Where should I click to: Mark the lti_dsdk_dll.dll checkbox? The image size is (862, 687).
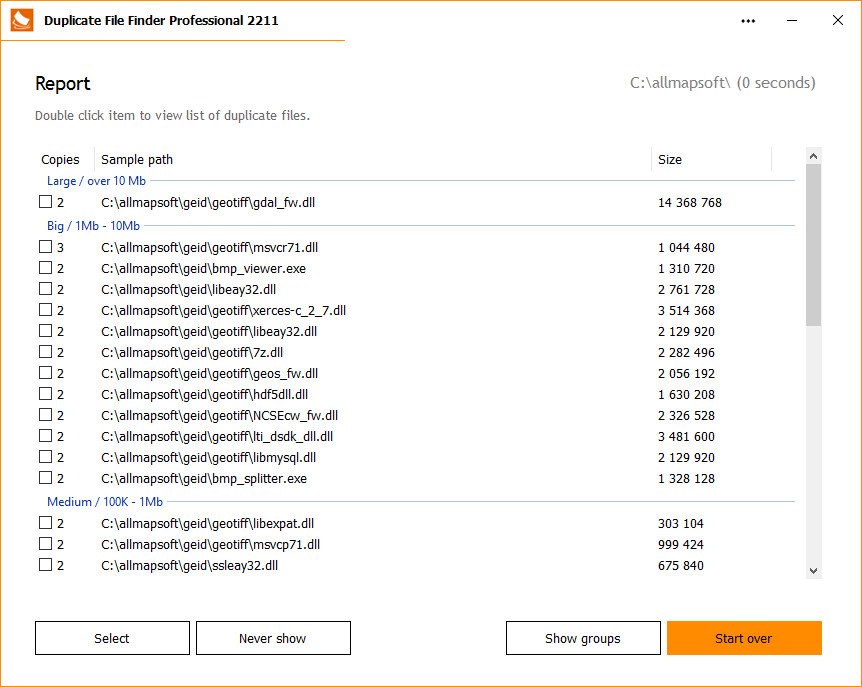(46, 436)
